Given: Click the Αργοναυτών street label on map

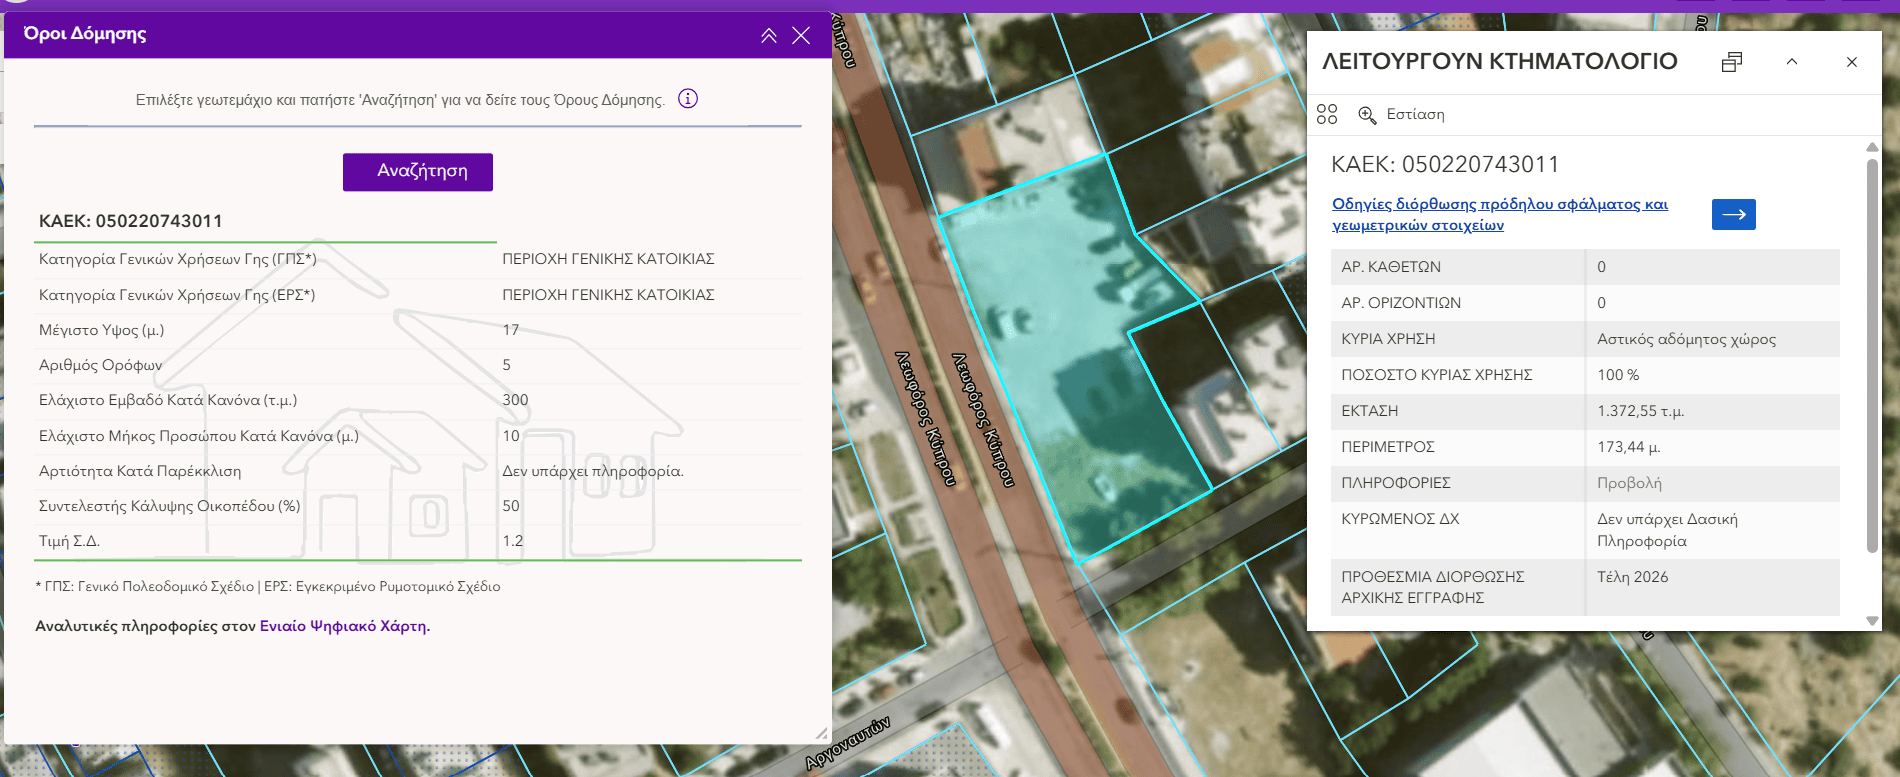Looking at the screenshot, I should [848, 745].
